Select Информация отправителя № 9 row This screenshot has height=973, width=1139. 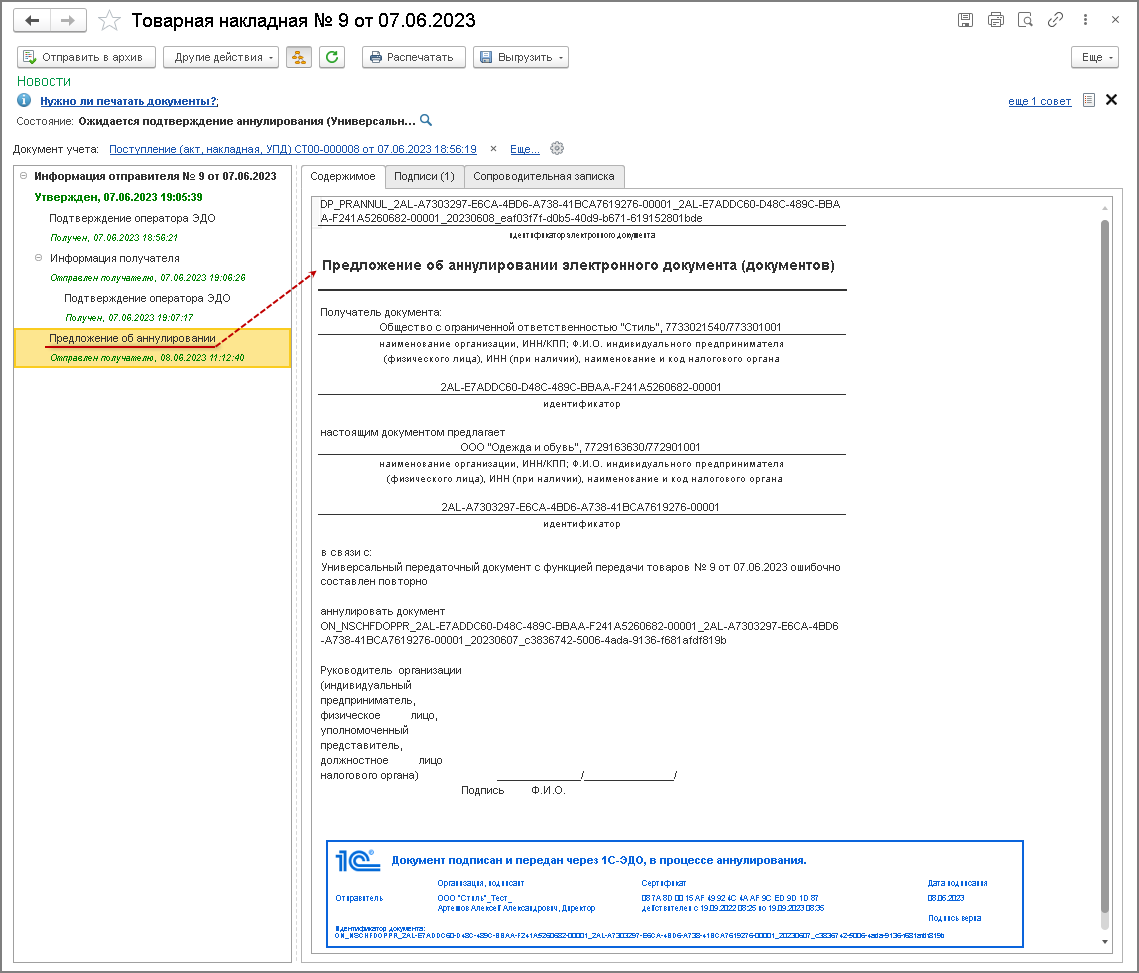click(x=155, y=176)
